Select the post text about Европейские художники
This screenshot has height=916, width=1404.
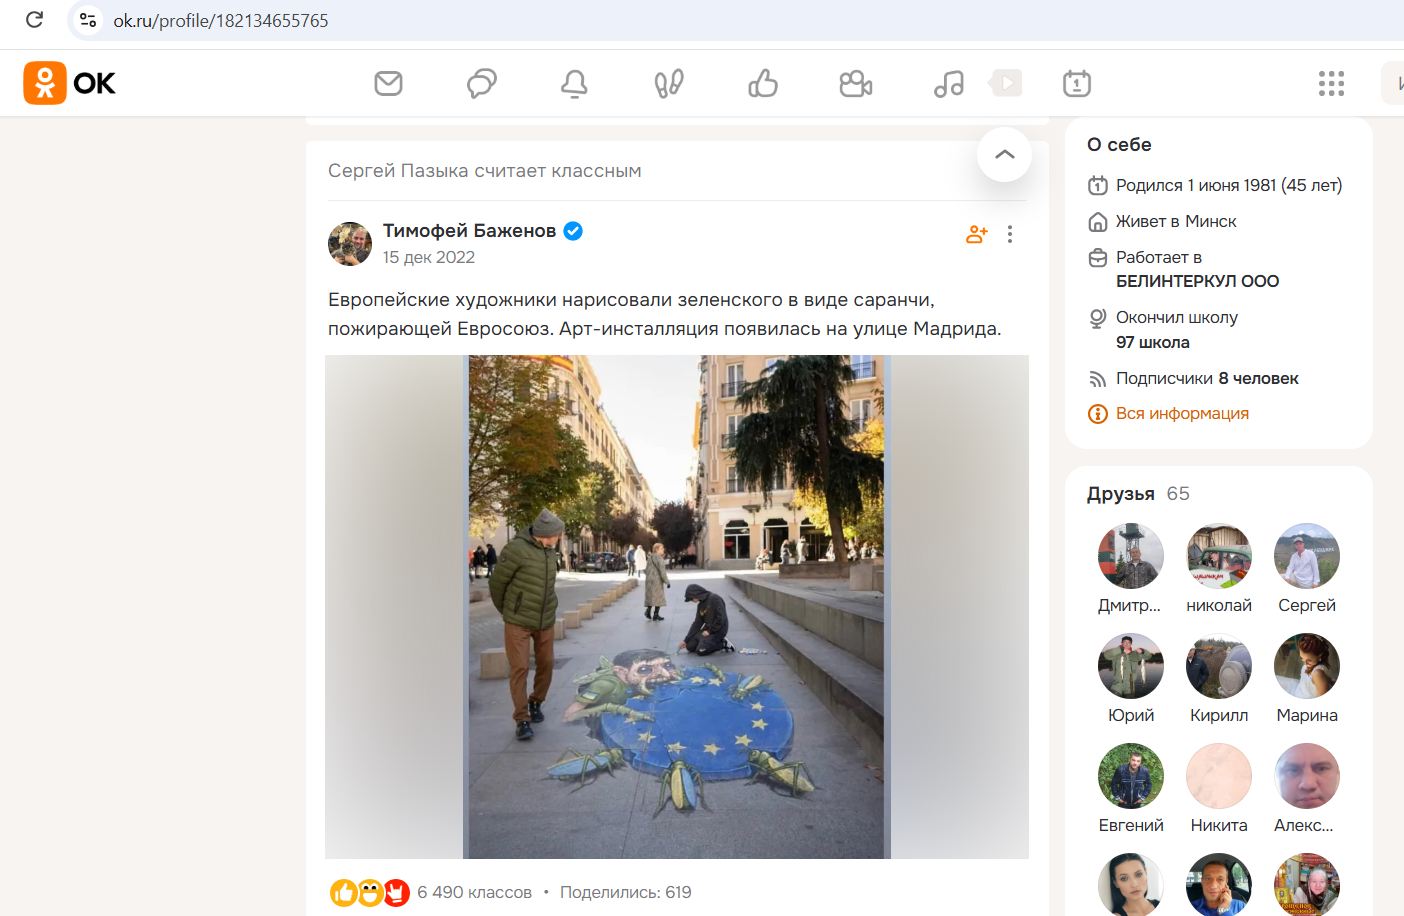pos(665,314)
